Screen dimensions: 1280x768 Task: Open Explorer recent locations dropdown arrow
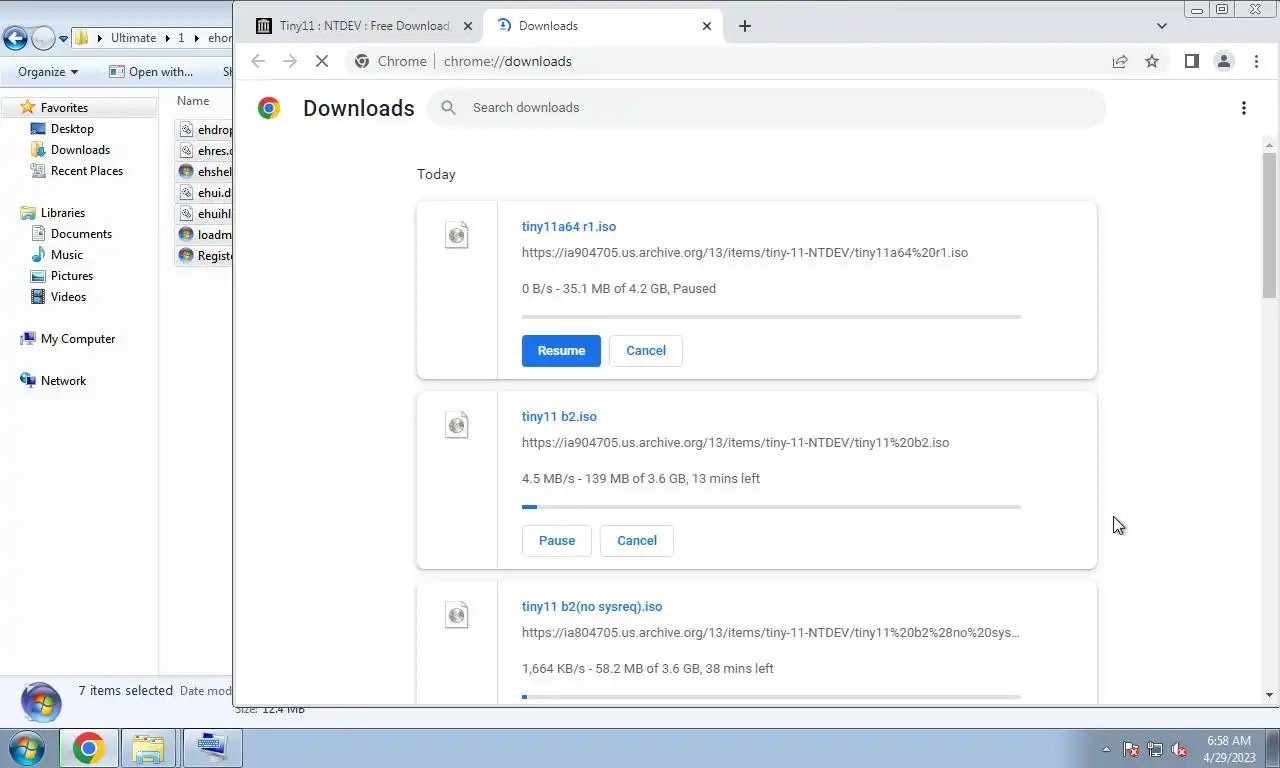tap(63, 39)
